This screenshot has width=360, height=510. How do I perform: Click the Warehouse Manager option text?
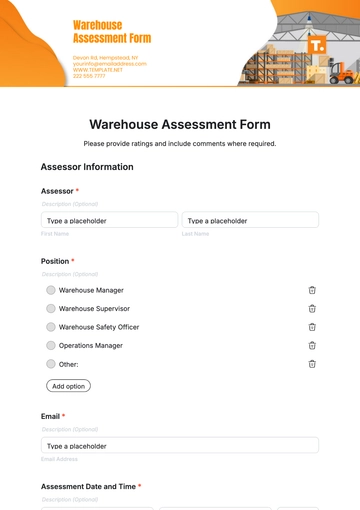[x=91, y=290]
